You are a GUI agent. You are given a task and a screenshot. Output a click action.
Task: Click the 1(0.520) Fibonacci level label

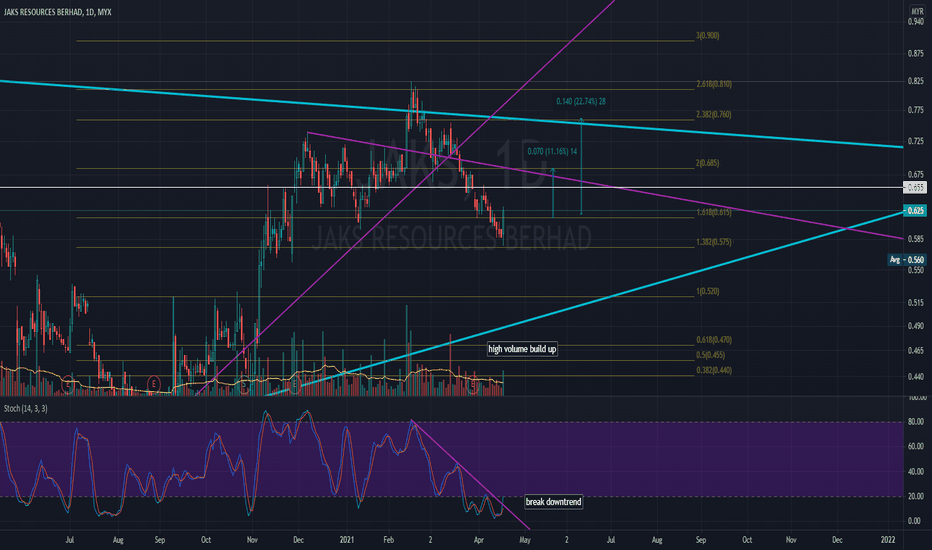pyautogui.click(x=707, y=291)
